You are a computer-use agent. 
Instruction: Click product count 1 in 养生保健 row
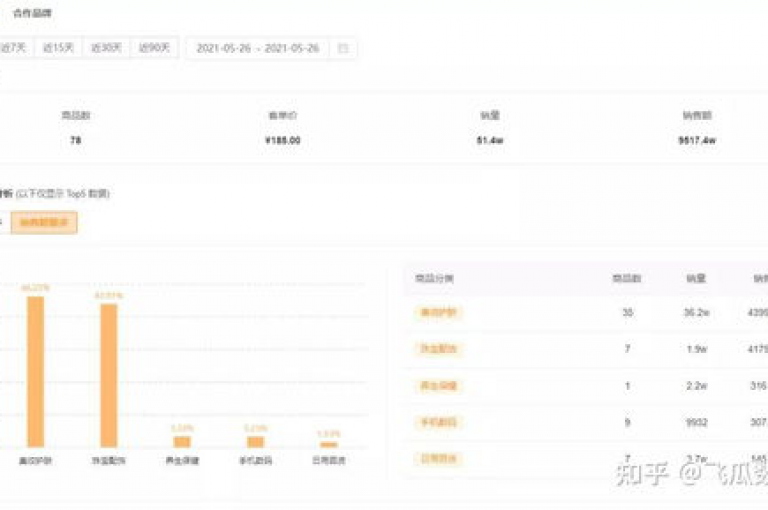pos(627,386)
